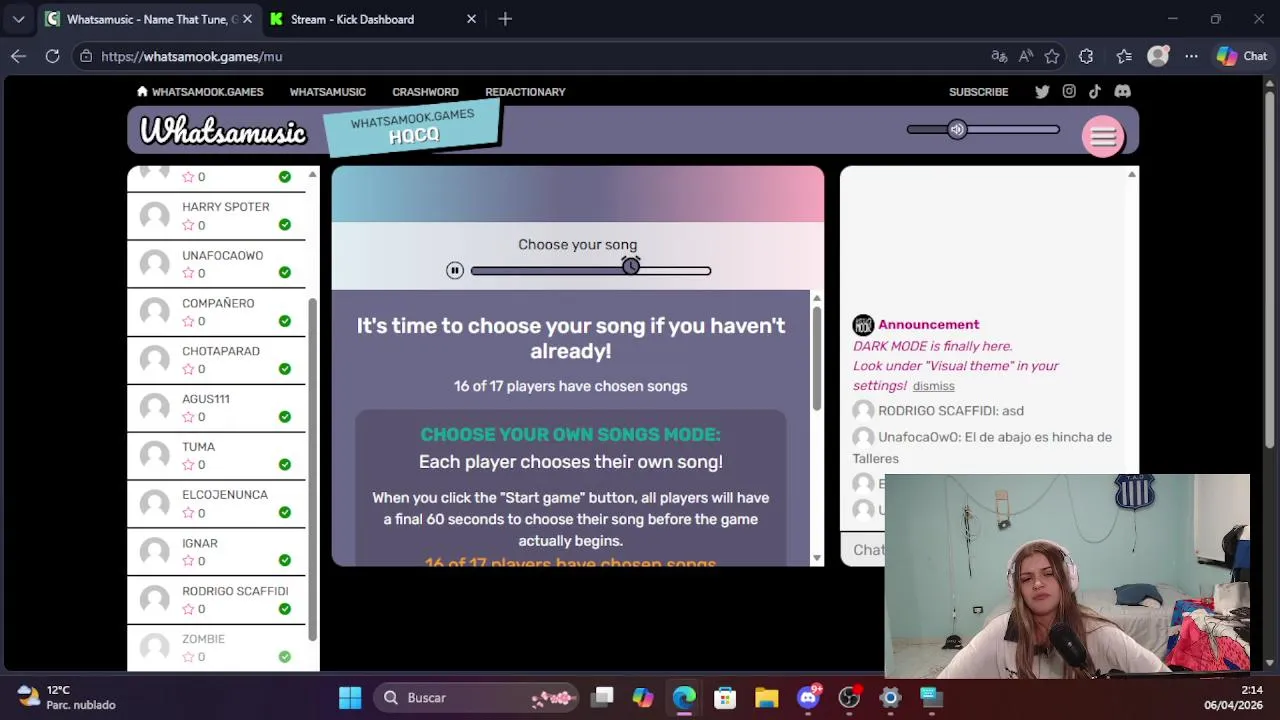This screenshot has width=1280, height=720.
Task: Open the Twitter link in site header
Action: (x=1042, y=91)
